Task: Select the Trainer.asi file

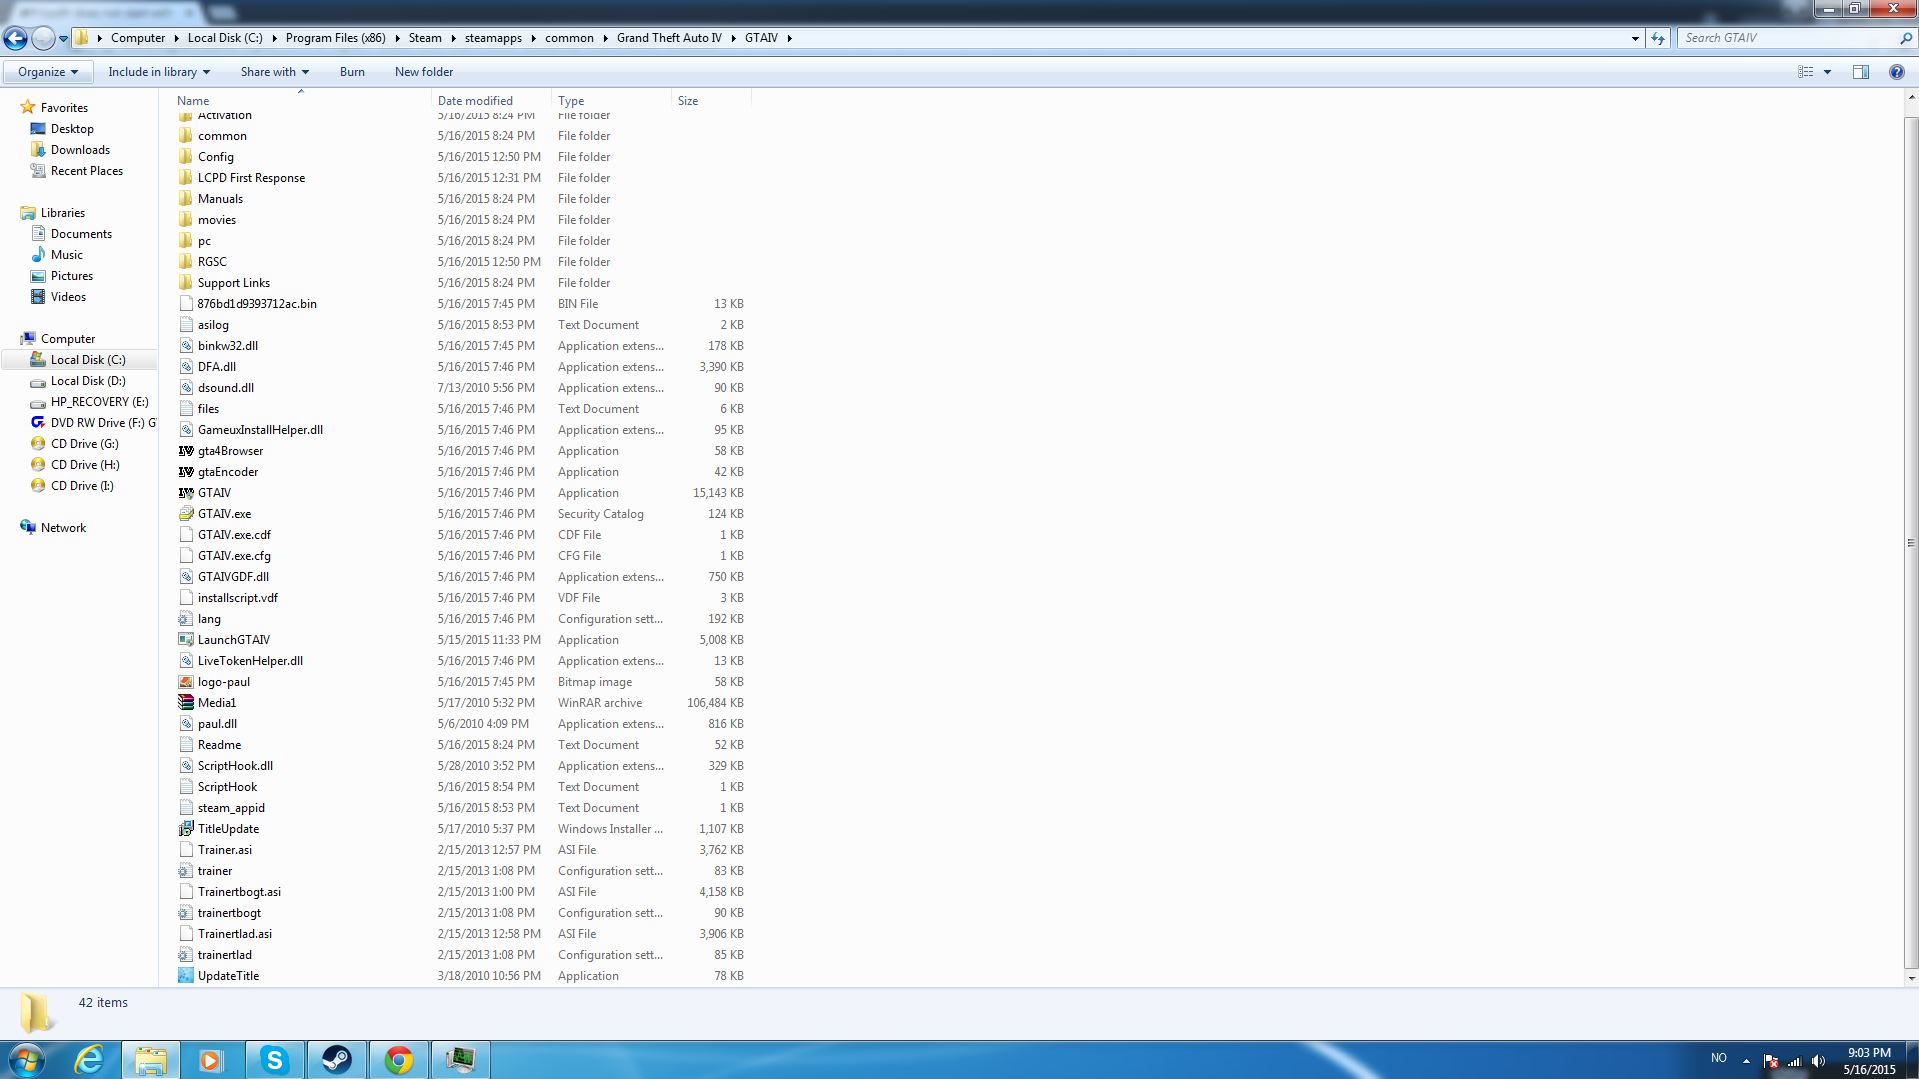Action: [x=225, y=850]
